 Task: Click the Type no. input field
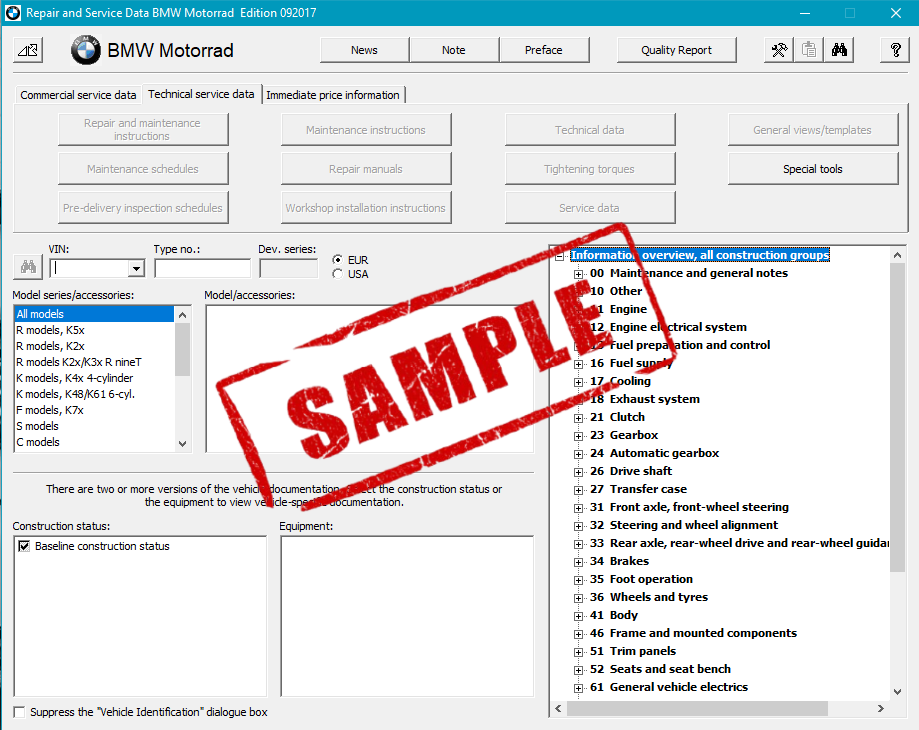coord(202,268)
